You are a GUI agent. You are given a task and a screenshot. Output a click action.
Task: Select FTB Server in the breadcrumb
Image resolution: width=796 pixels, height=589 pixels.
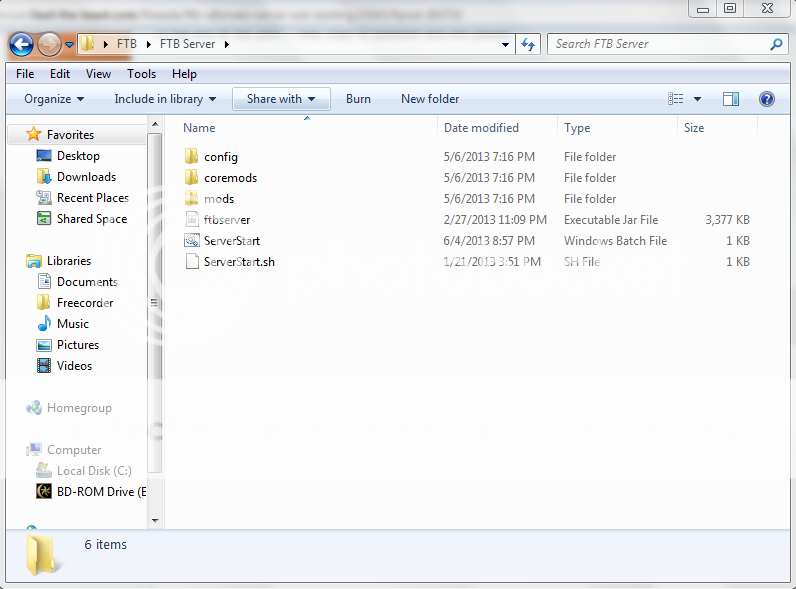click(x=187, y=44)
